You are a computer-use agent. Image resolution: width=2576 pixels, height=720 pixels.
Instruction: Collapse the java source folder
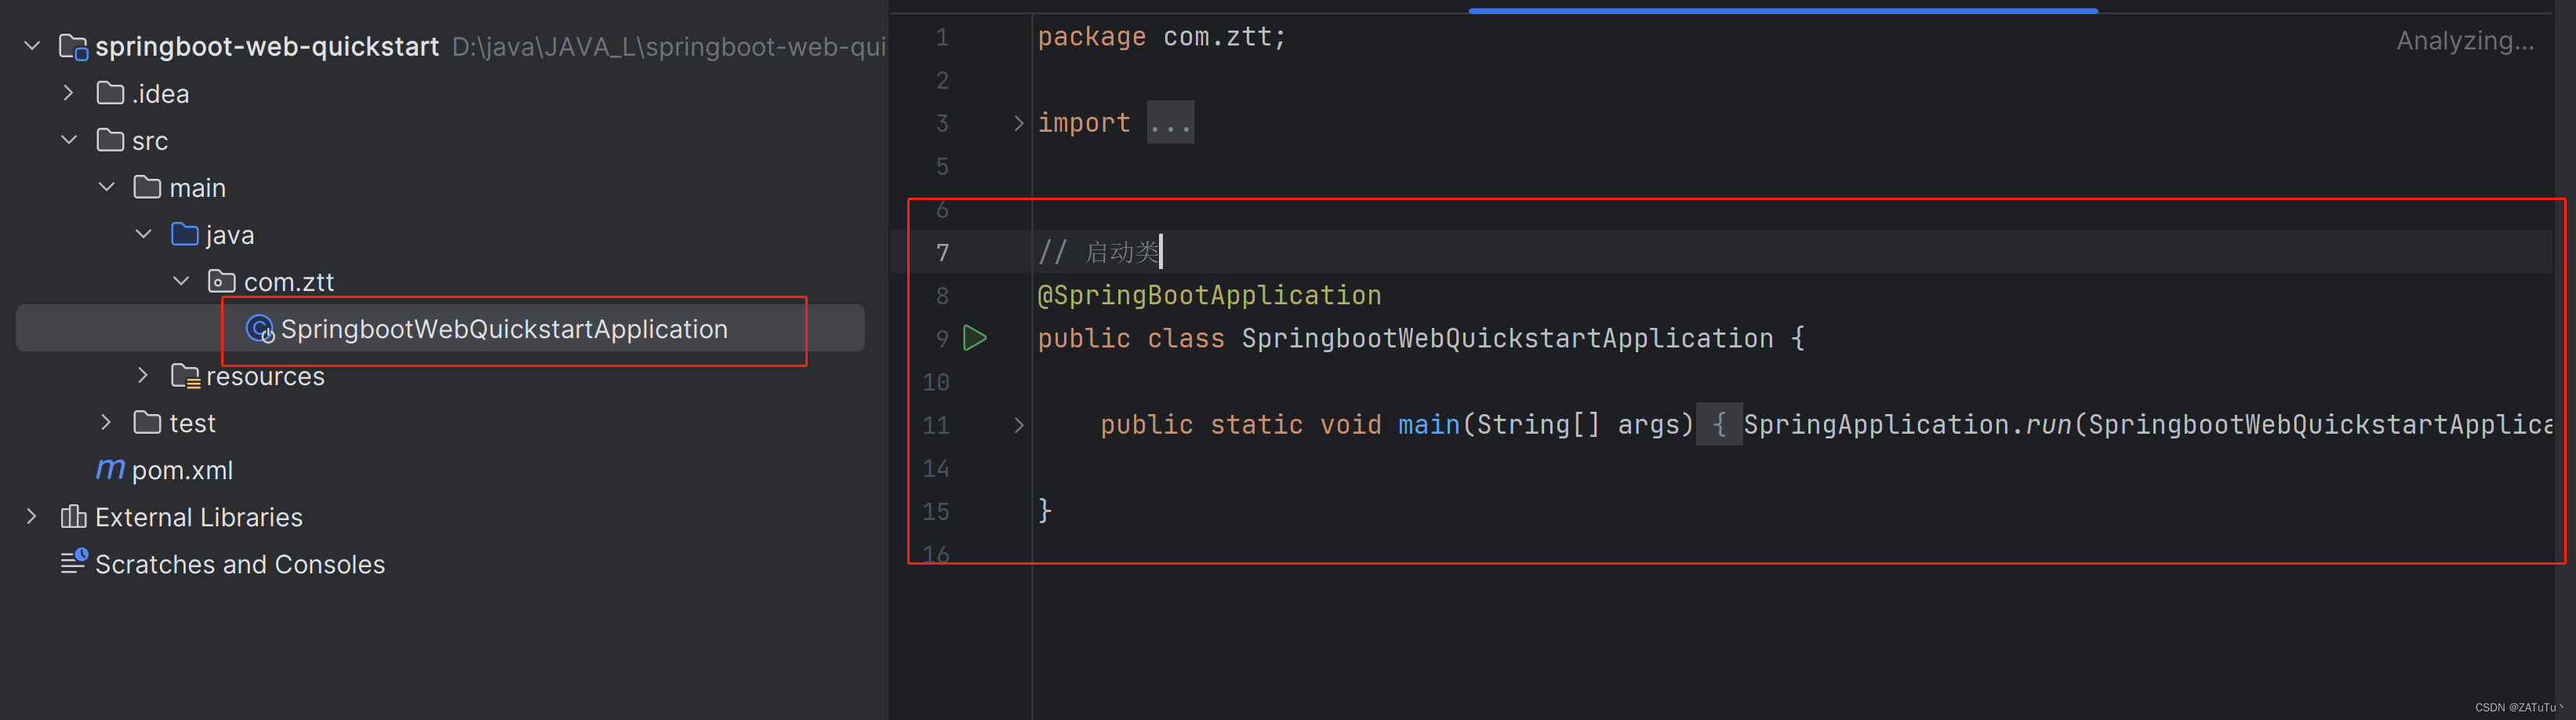click(143, 234)
